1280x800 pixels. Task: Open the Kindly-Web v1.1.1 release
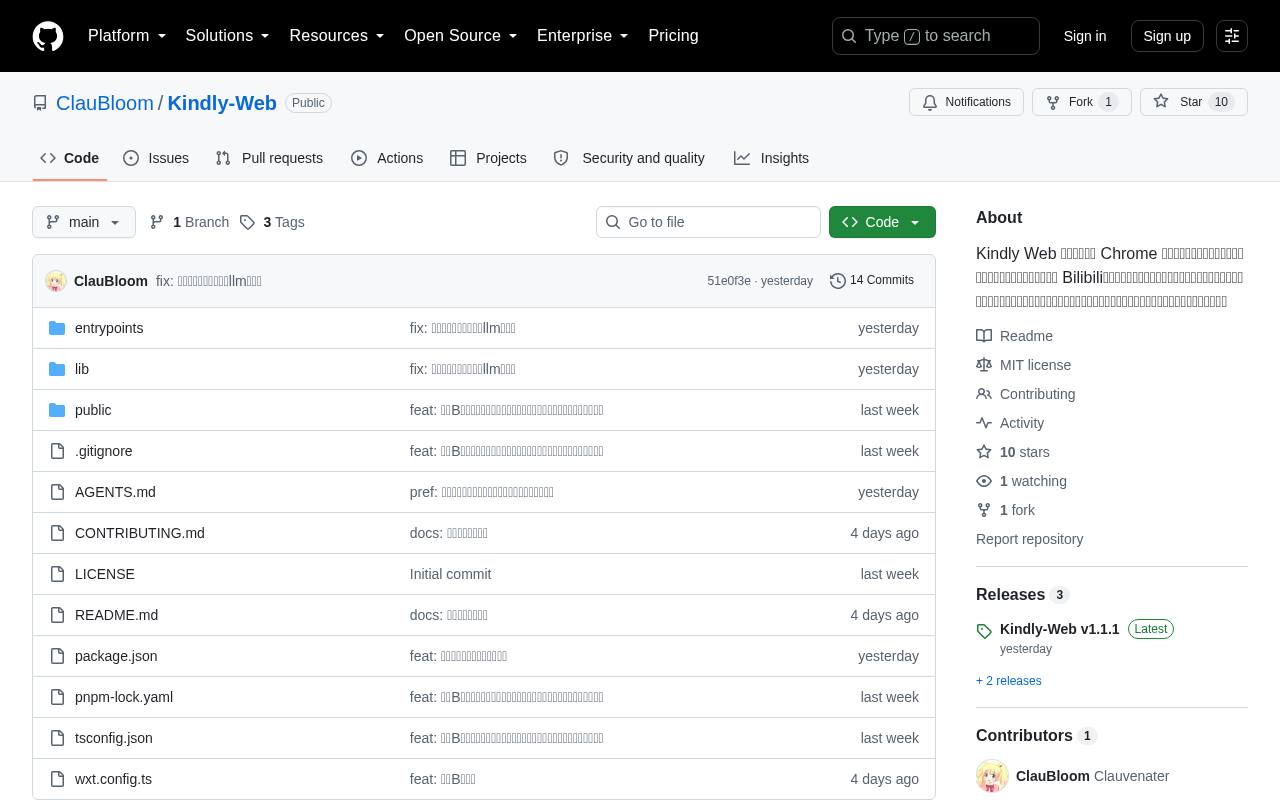coord(1060,629)
